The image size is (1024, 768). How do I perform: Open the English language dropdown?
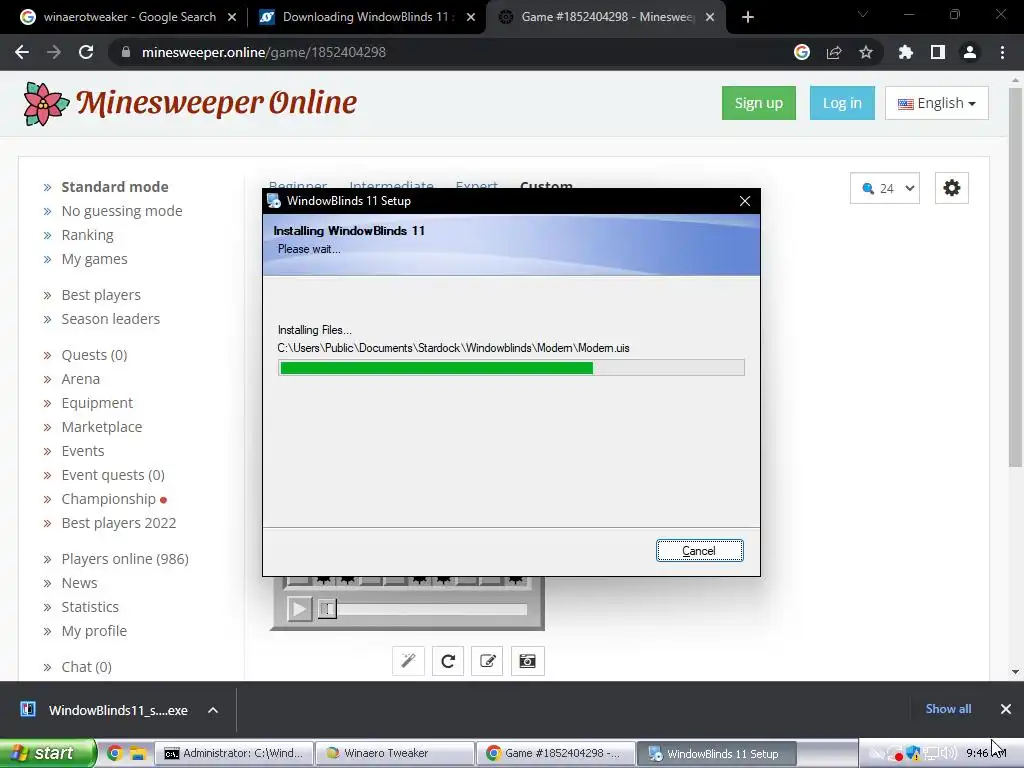[x=936, y=103]
